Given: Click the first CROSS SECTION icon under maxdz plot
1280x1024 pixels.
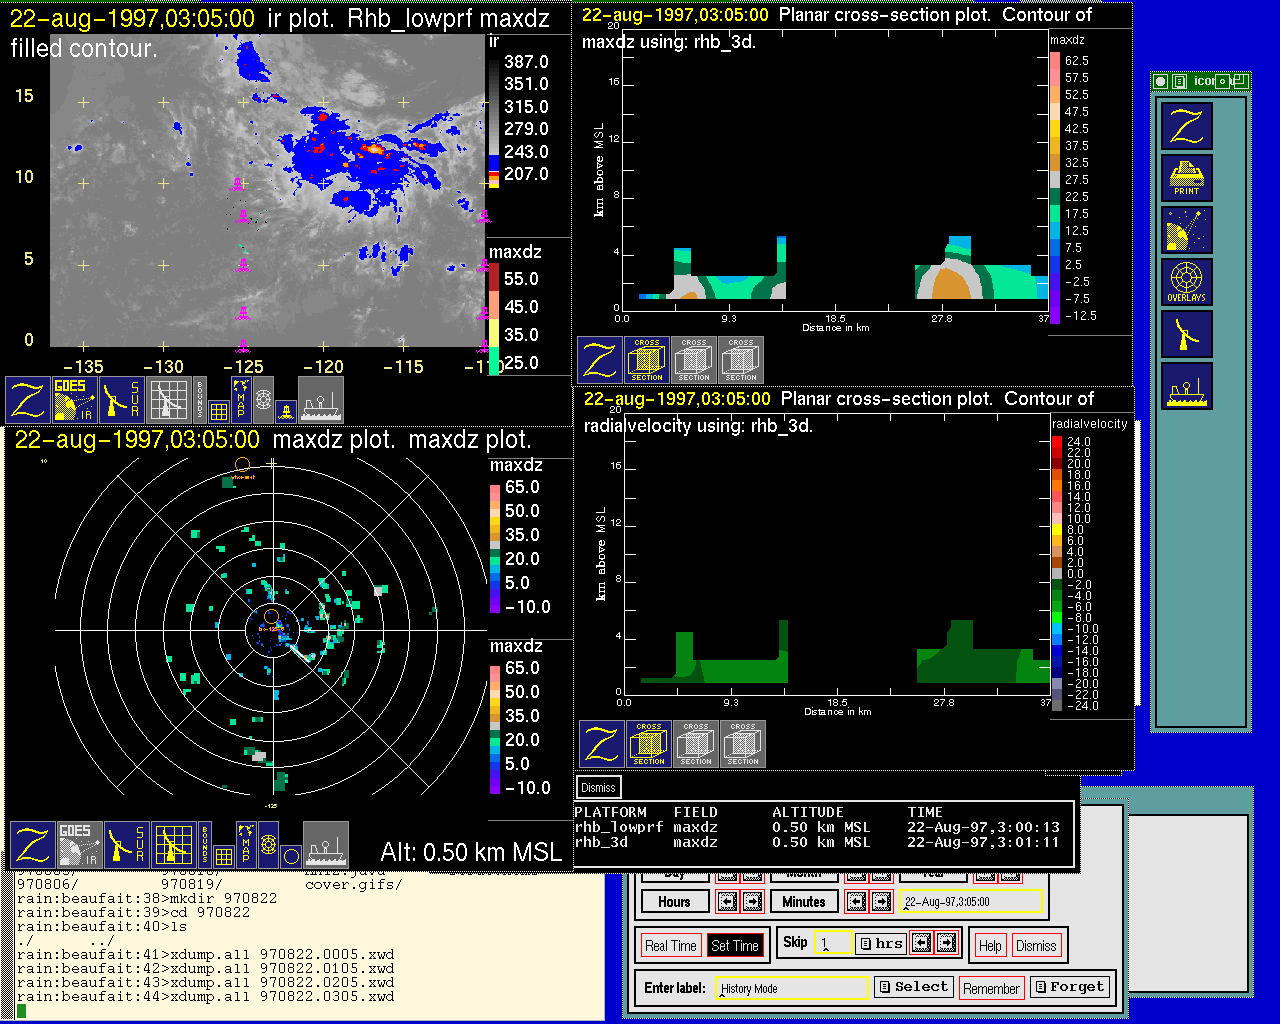Looking at the screenshot, I should 647,360.
